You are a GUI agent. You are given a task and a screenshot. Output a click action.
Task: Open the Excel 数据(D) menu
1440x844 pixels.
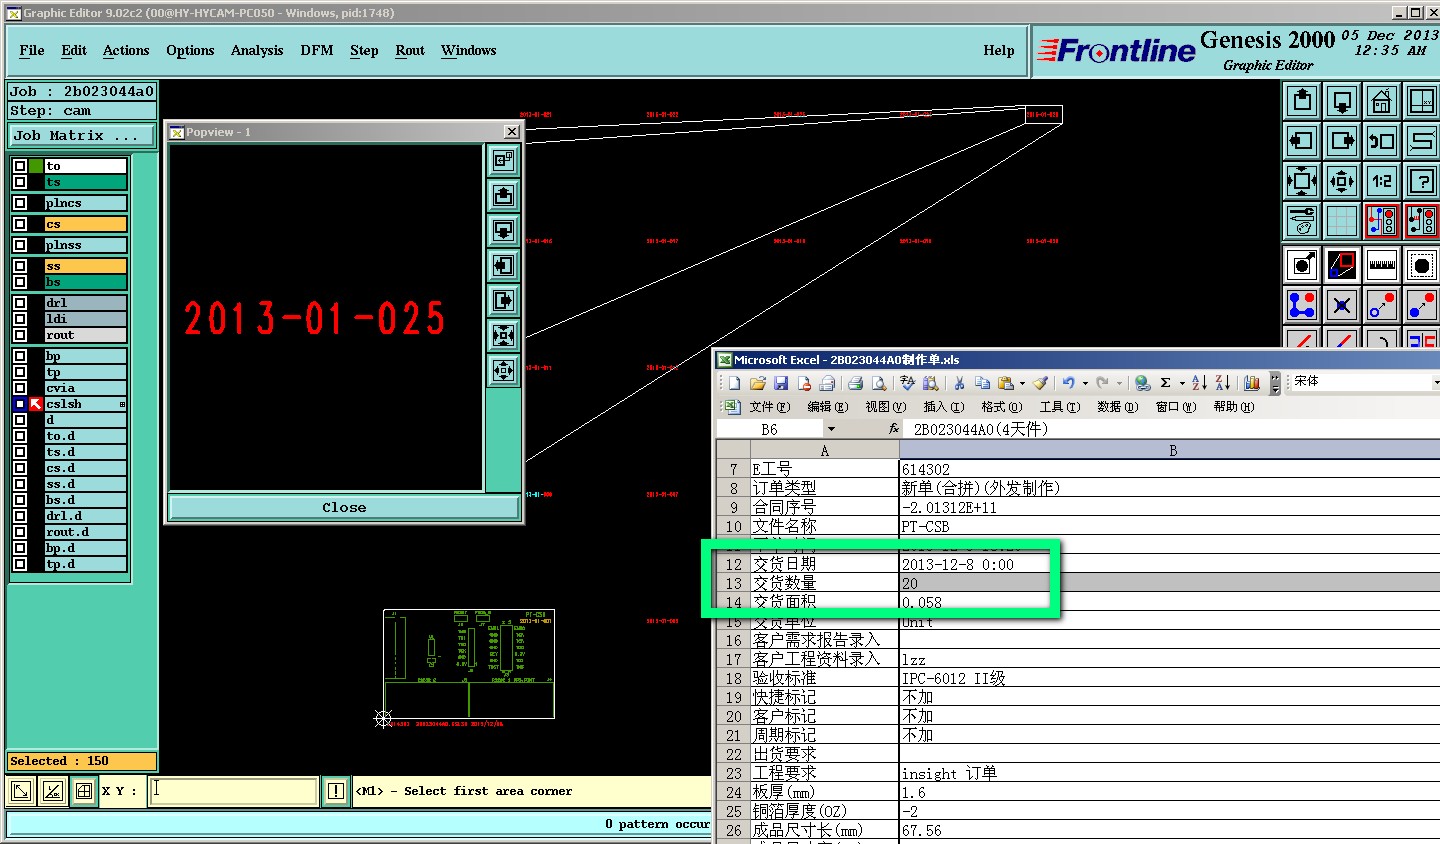click(x=1118, y=407)
